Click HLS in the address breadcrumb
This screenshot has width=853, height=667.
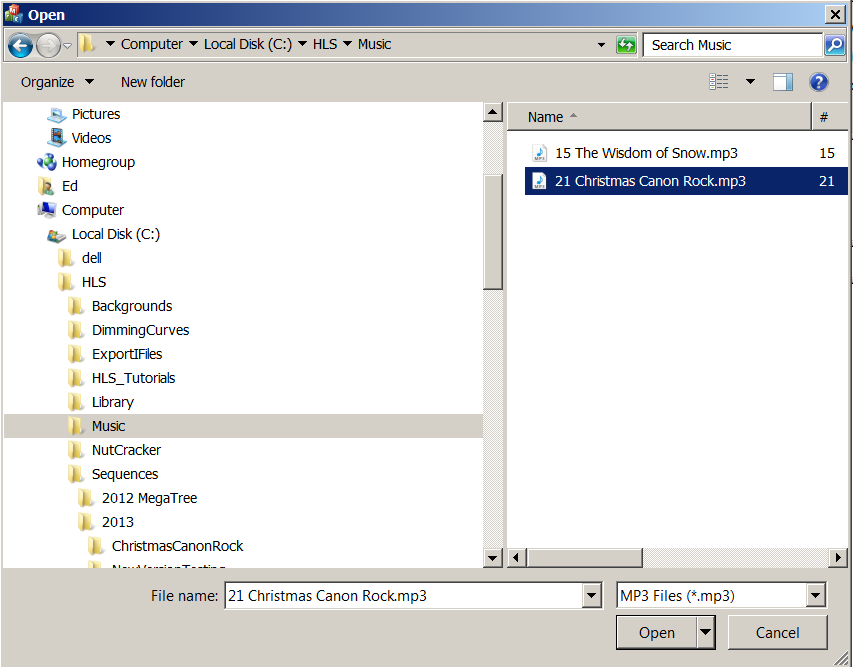[x=325, y=44]
